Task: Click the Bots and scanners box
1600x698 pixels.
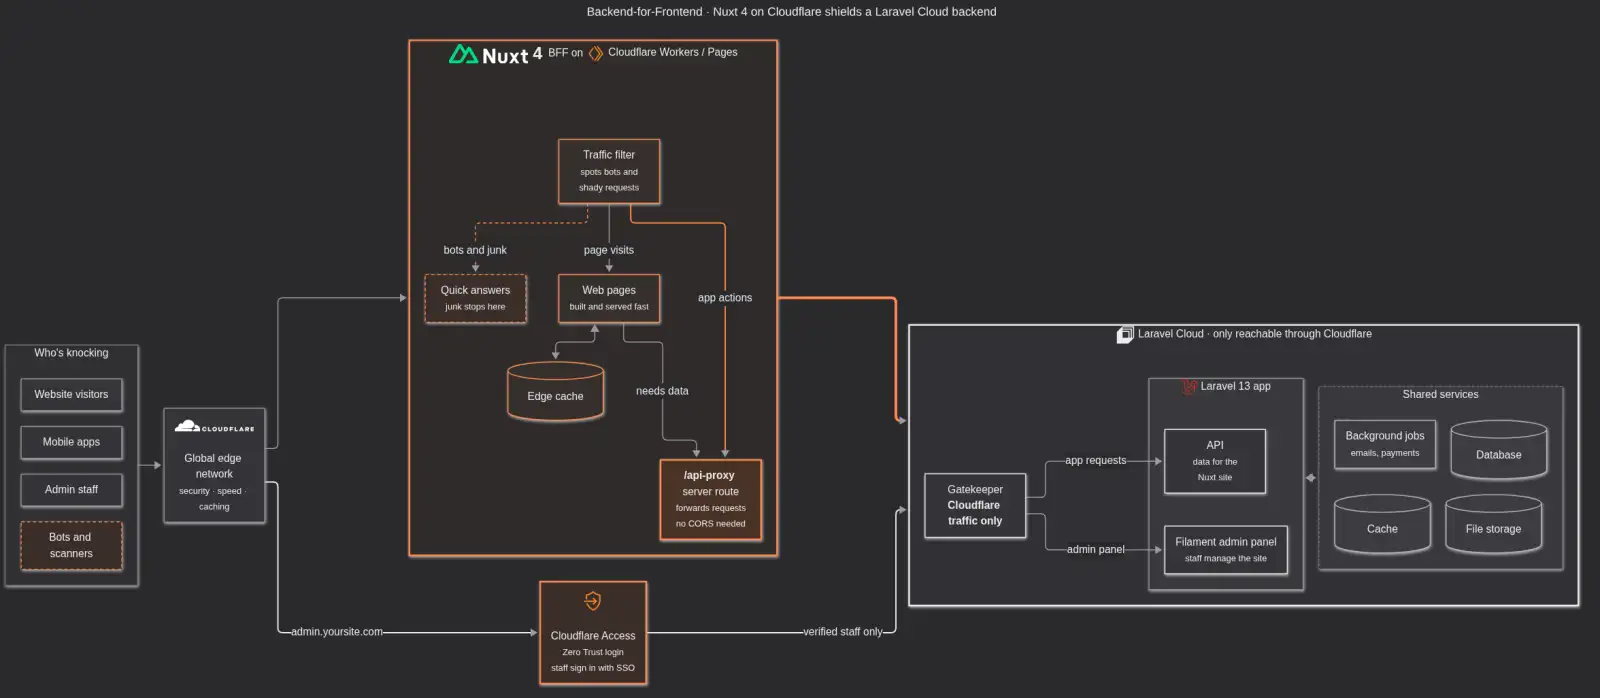Action: [x=71, y=545]
